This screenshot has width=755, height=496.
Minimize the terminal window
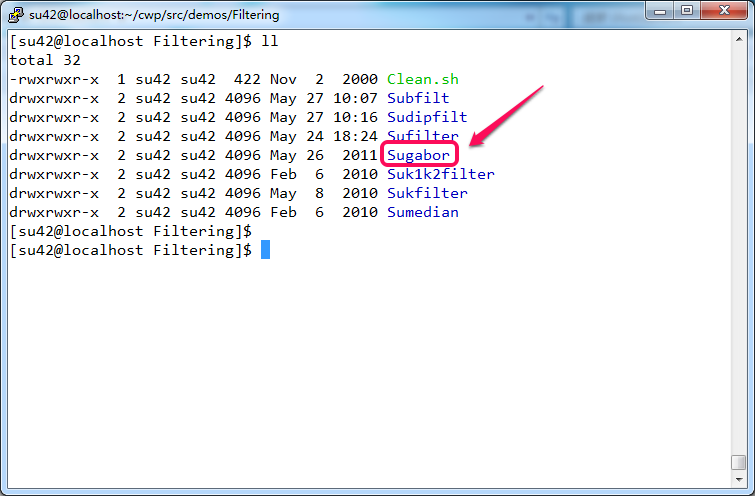(x=660, y=11)
